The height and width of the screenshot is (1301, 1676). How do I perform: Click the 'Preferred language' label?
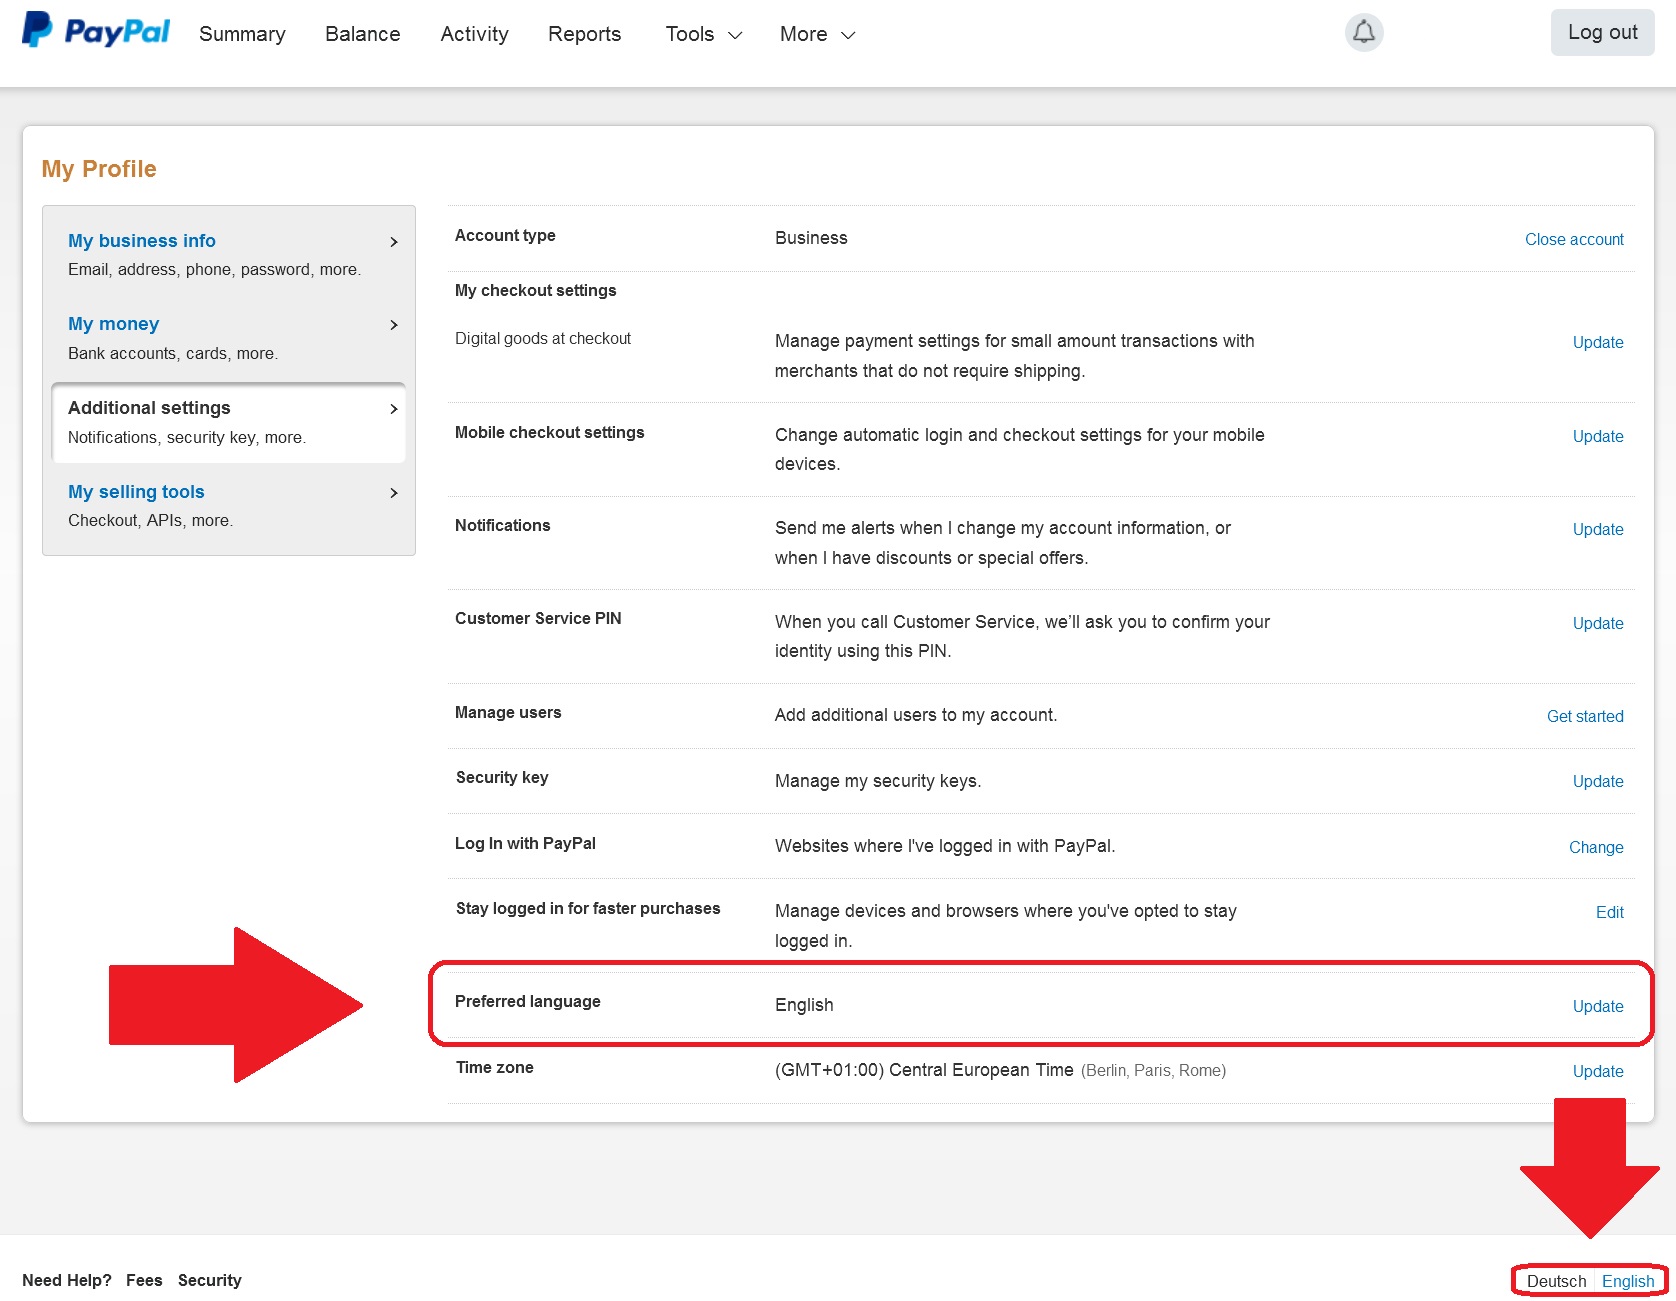pos(528,1002)
